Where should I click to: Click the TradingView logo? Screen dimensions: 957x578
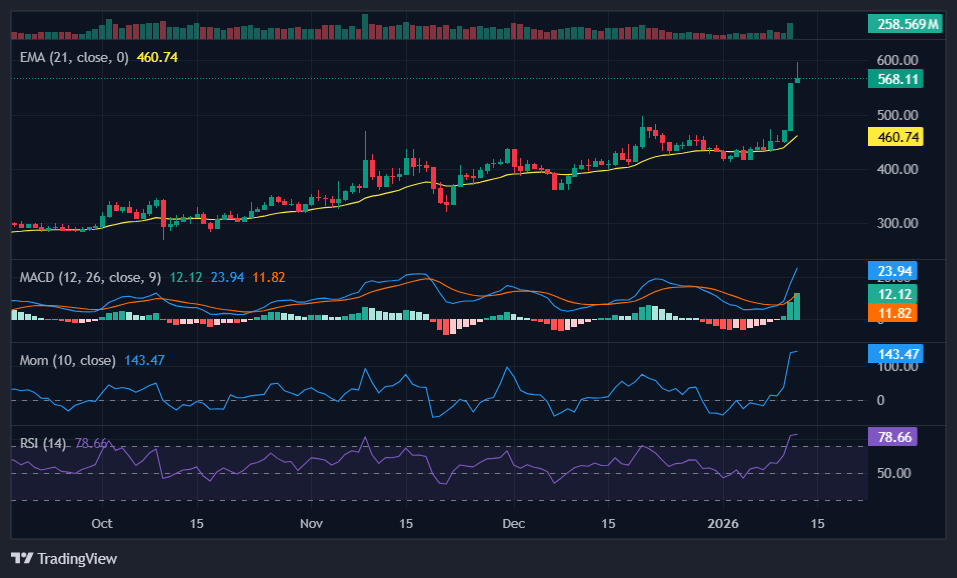pyautogui.click(x=64, y=558)
